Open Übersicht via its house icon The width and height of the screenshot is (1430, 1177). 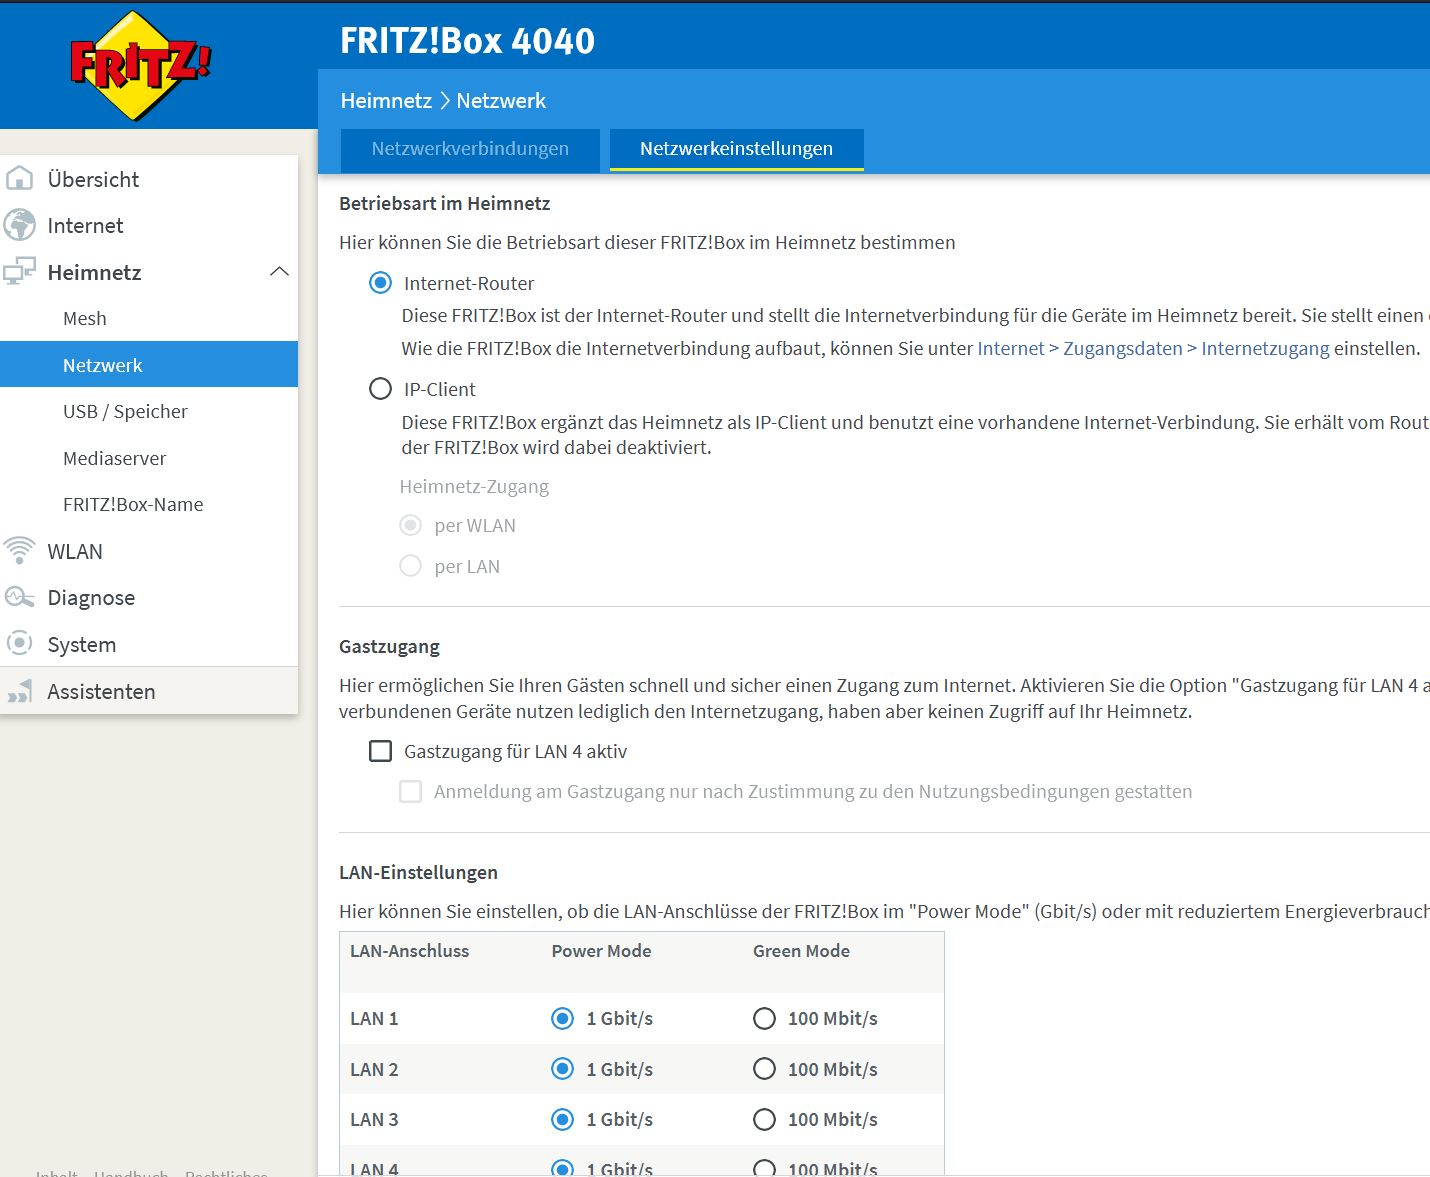click(19, 179)
